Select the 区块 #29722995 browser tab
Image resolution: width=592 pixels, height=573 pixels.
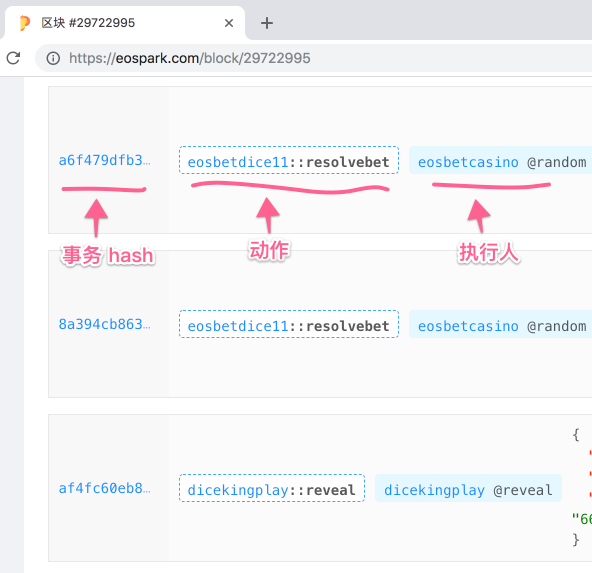(125, 23)
